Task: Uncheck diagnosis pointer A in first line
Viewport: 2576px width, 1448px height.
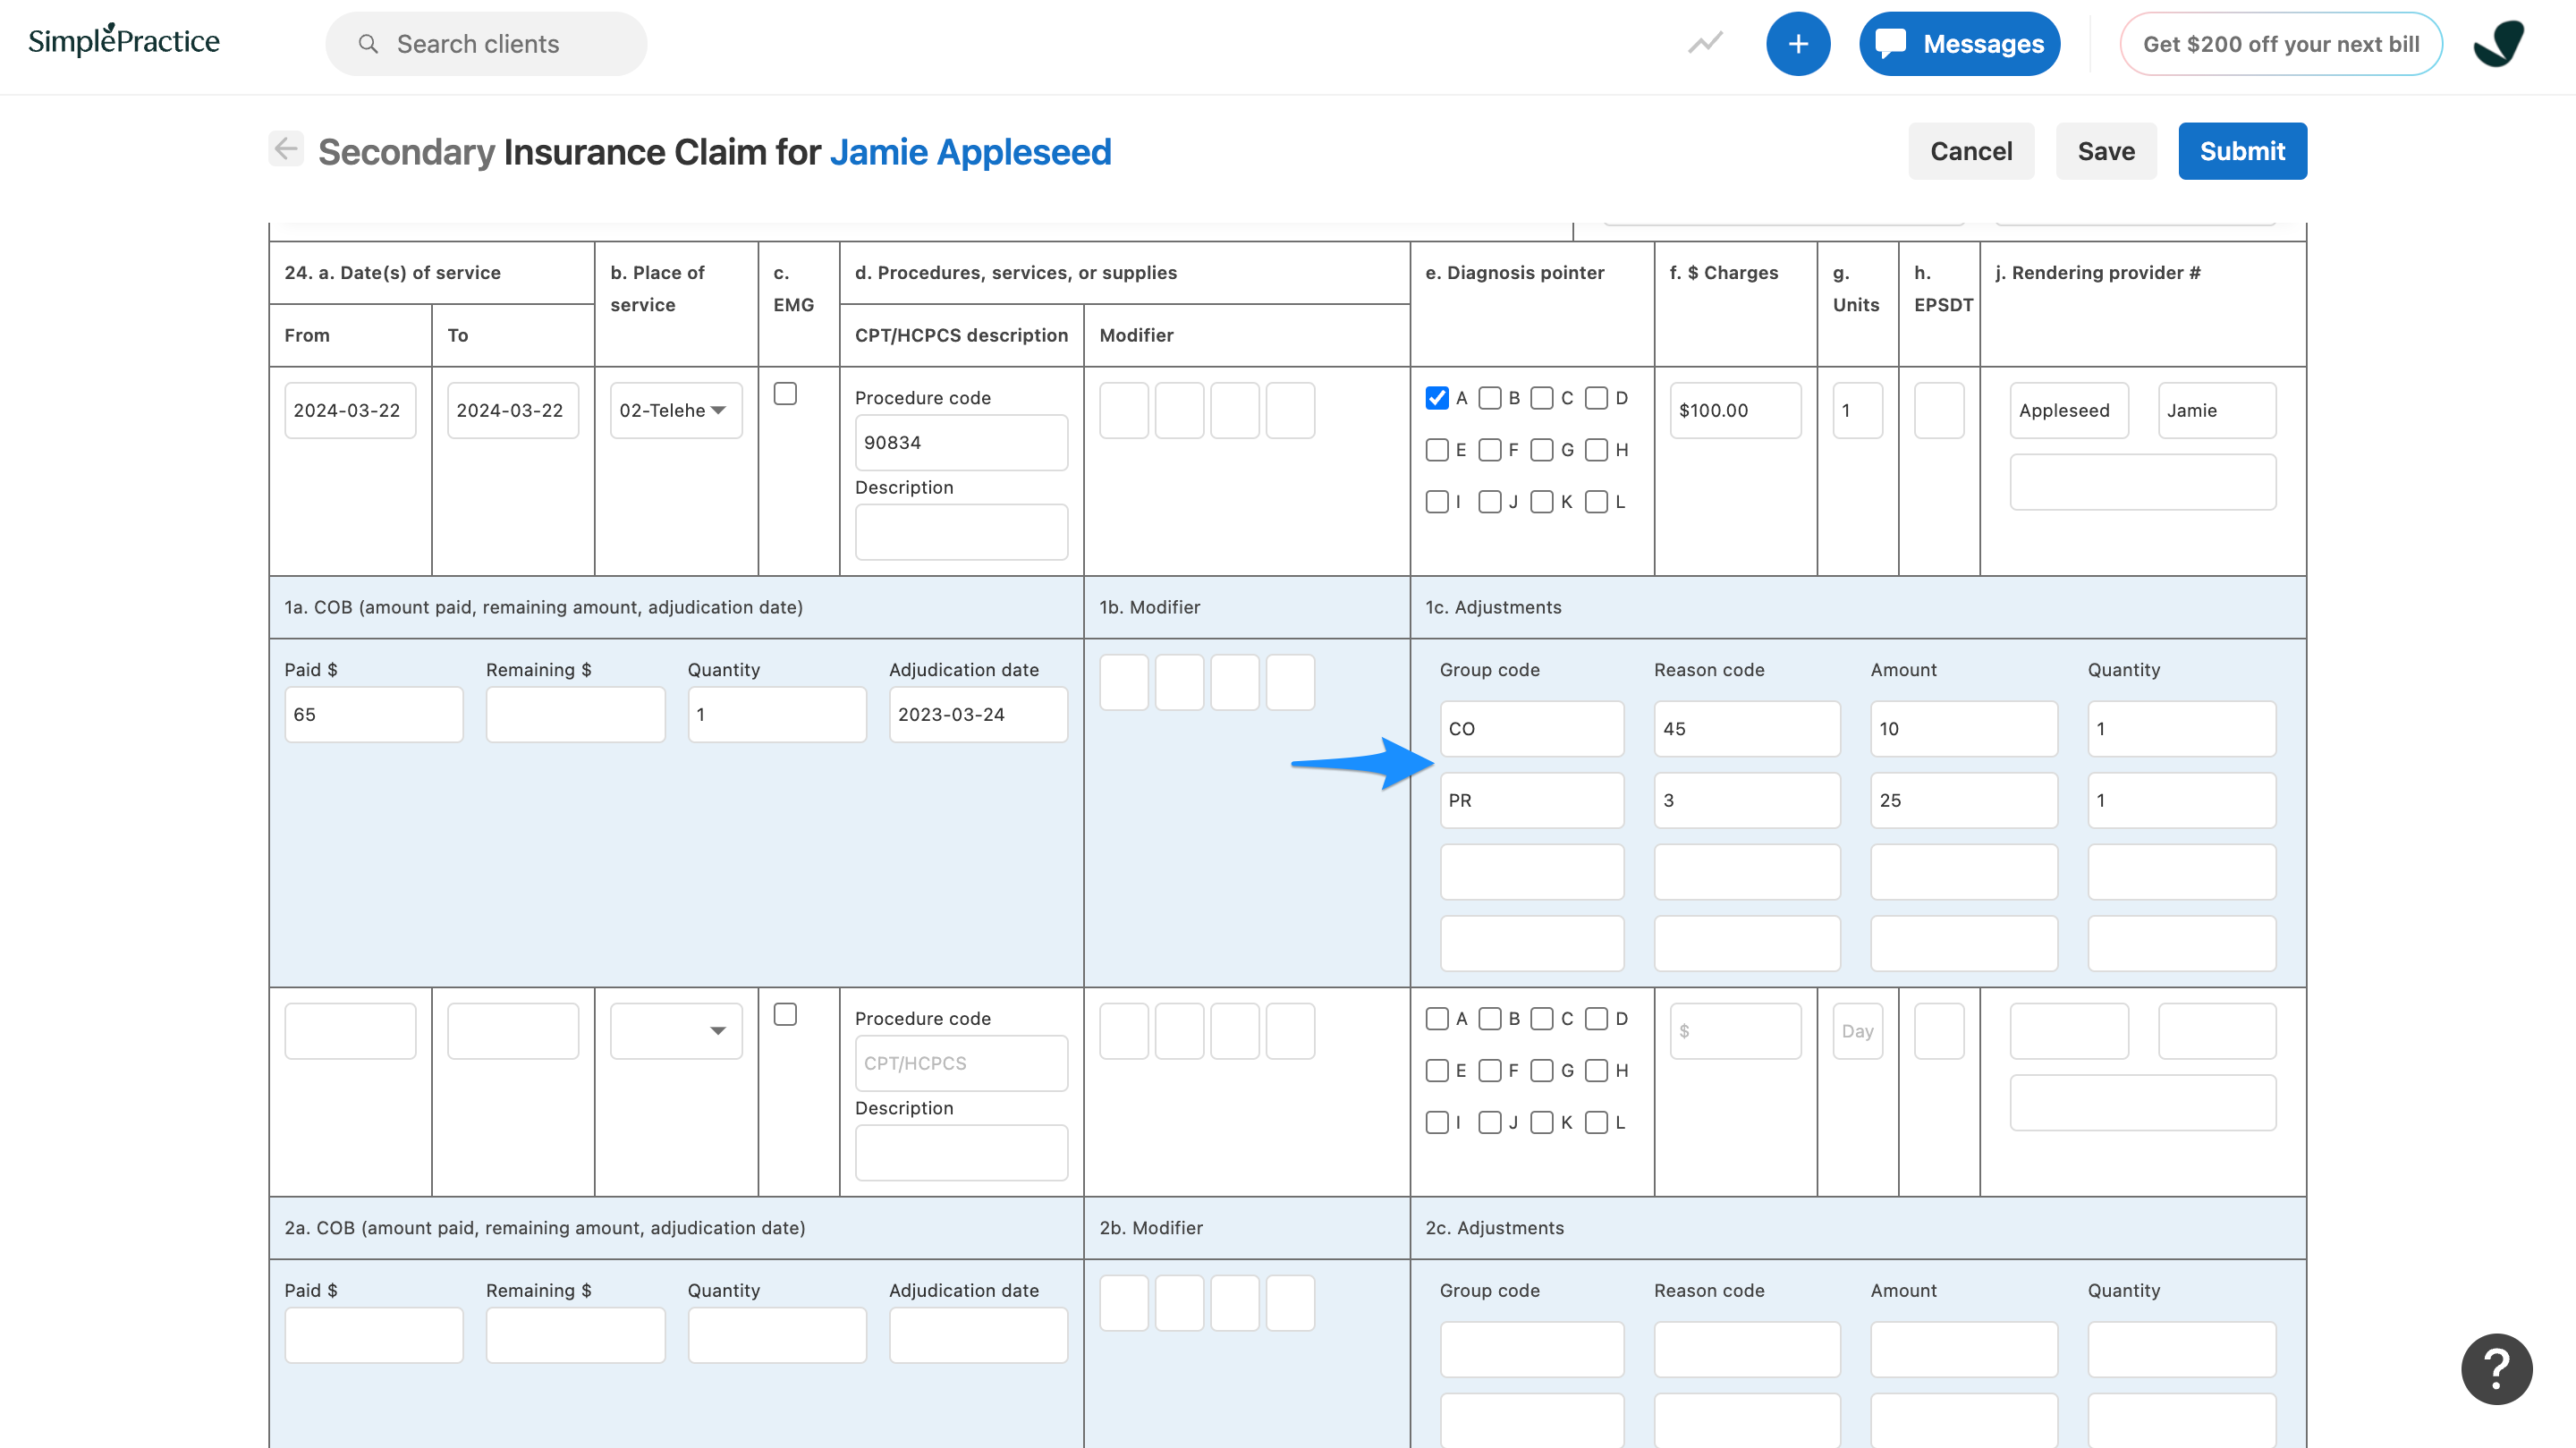Action: [1437, 398]
